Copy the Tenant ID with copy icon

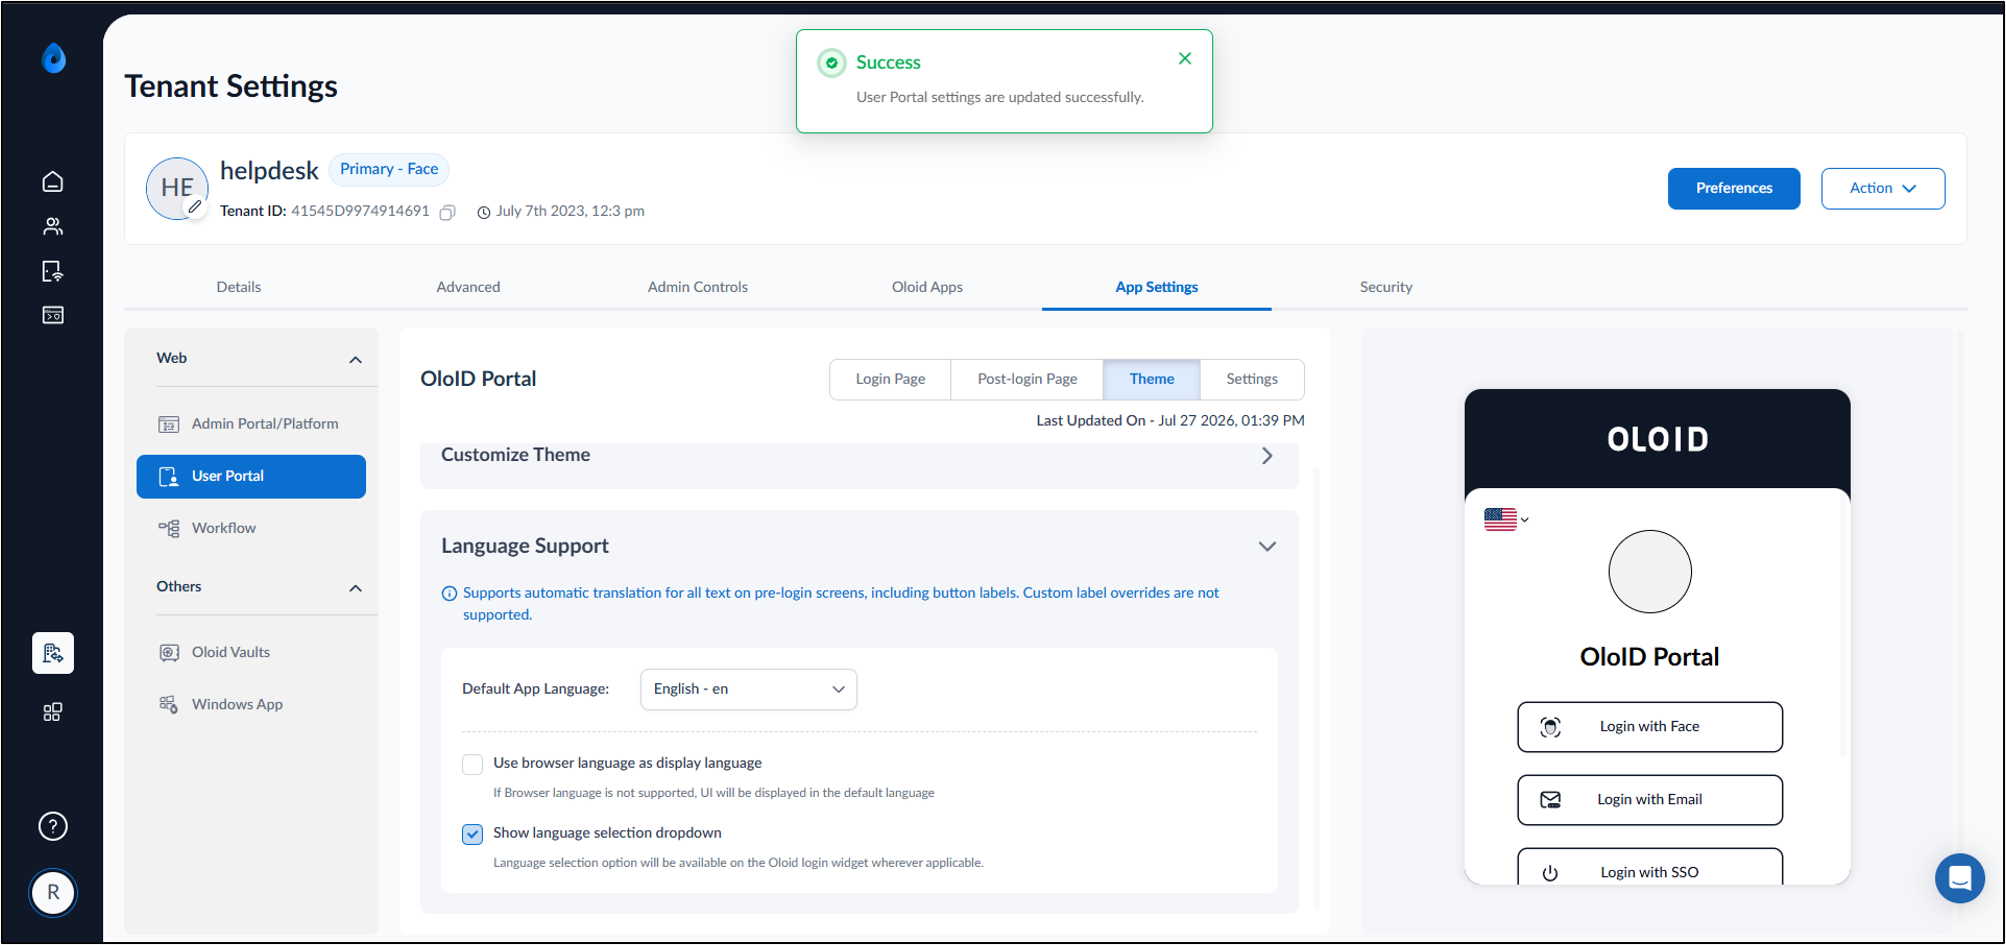click(448, 212)
